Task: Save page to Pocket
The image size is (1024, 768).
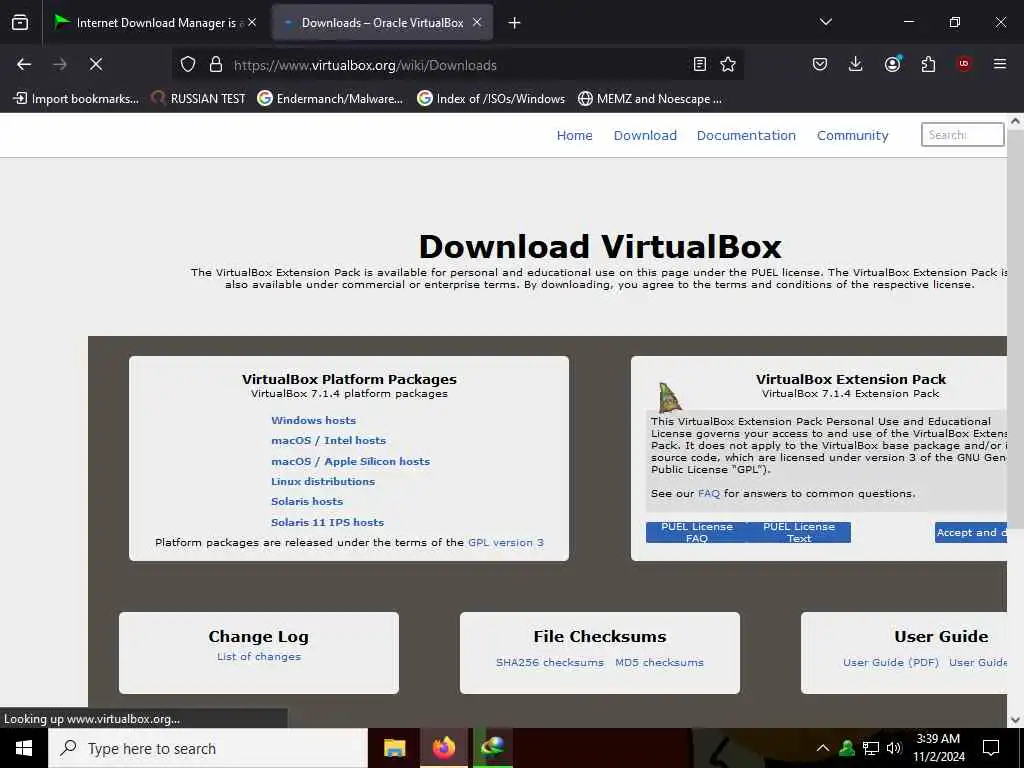Action: pyautogui.click(x=820, y=64)
